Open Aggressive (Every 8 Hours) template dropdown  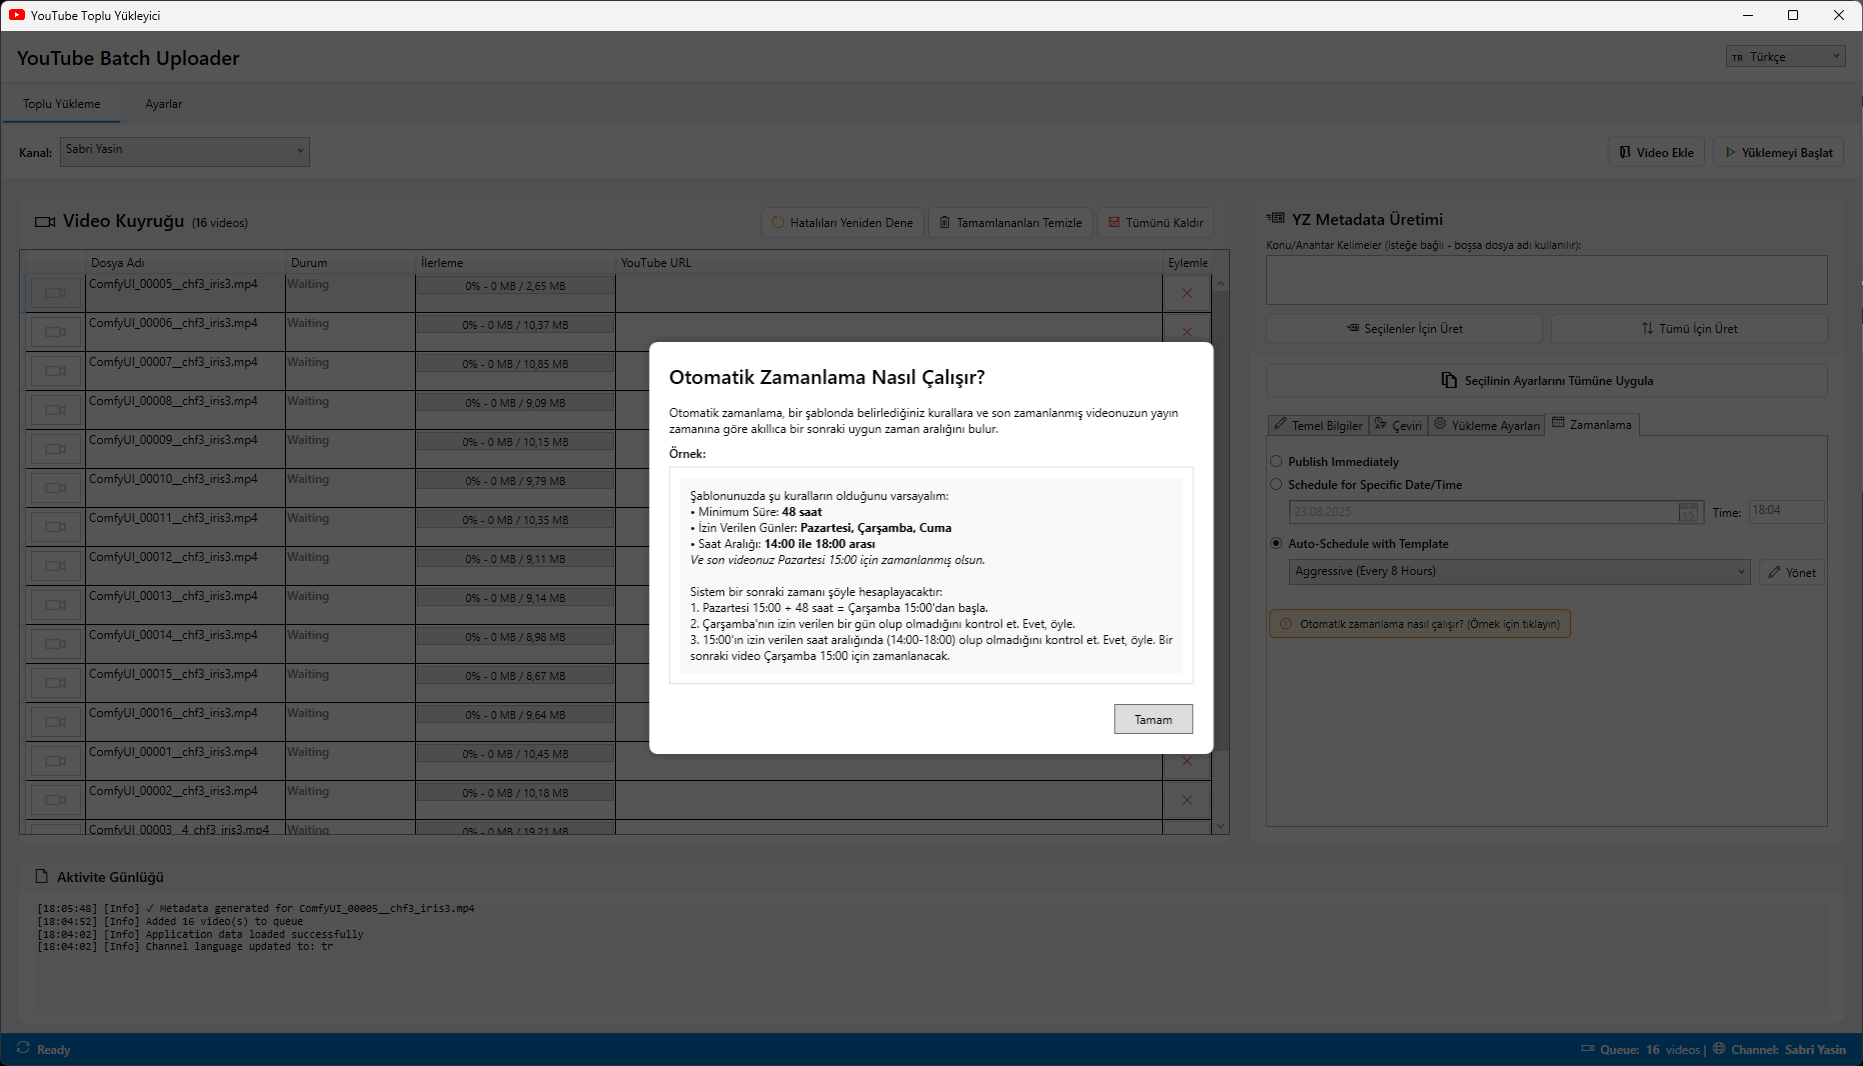click(x=1519, y=571)
